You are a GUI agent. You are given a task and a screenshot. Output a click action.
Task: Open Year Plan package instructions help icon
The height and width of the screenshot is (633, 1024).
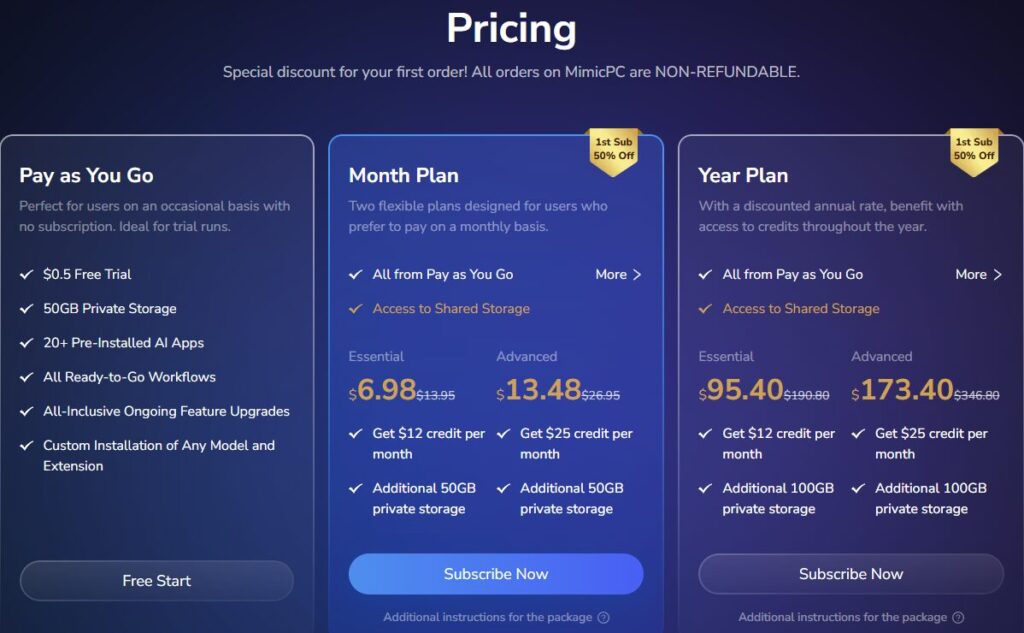[958, 617]
